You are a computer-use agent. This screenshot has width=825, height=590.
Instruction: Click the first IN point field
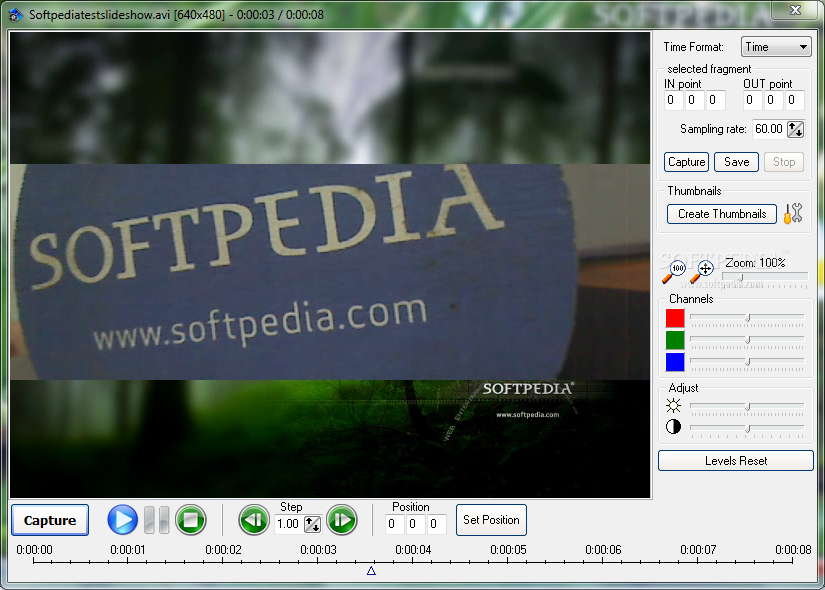[673, 100]
